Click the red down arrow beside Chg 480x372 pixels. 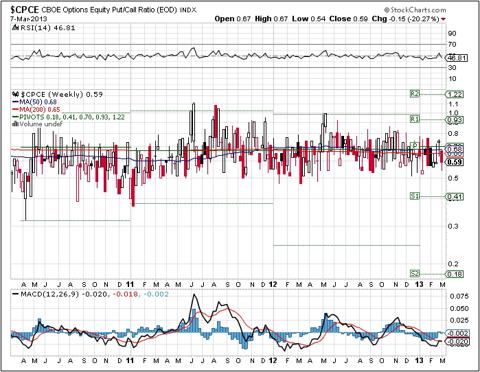[x=443, y=19]
